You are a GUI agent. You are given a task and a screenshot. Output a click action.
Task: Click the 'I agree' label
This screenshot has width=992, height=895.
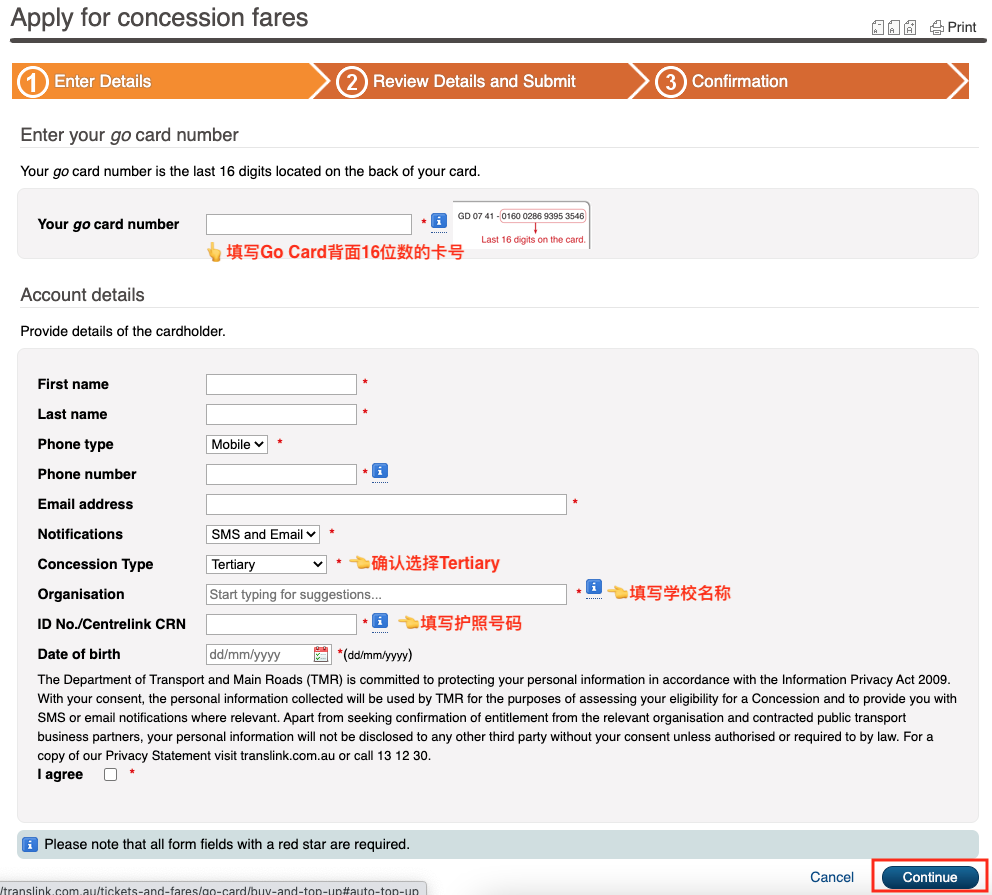pos(60,775)
